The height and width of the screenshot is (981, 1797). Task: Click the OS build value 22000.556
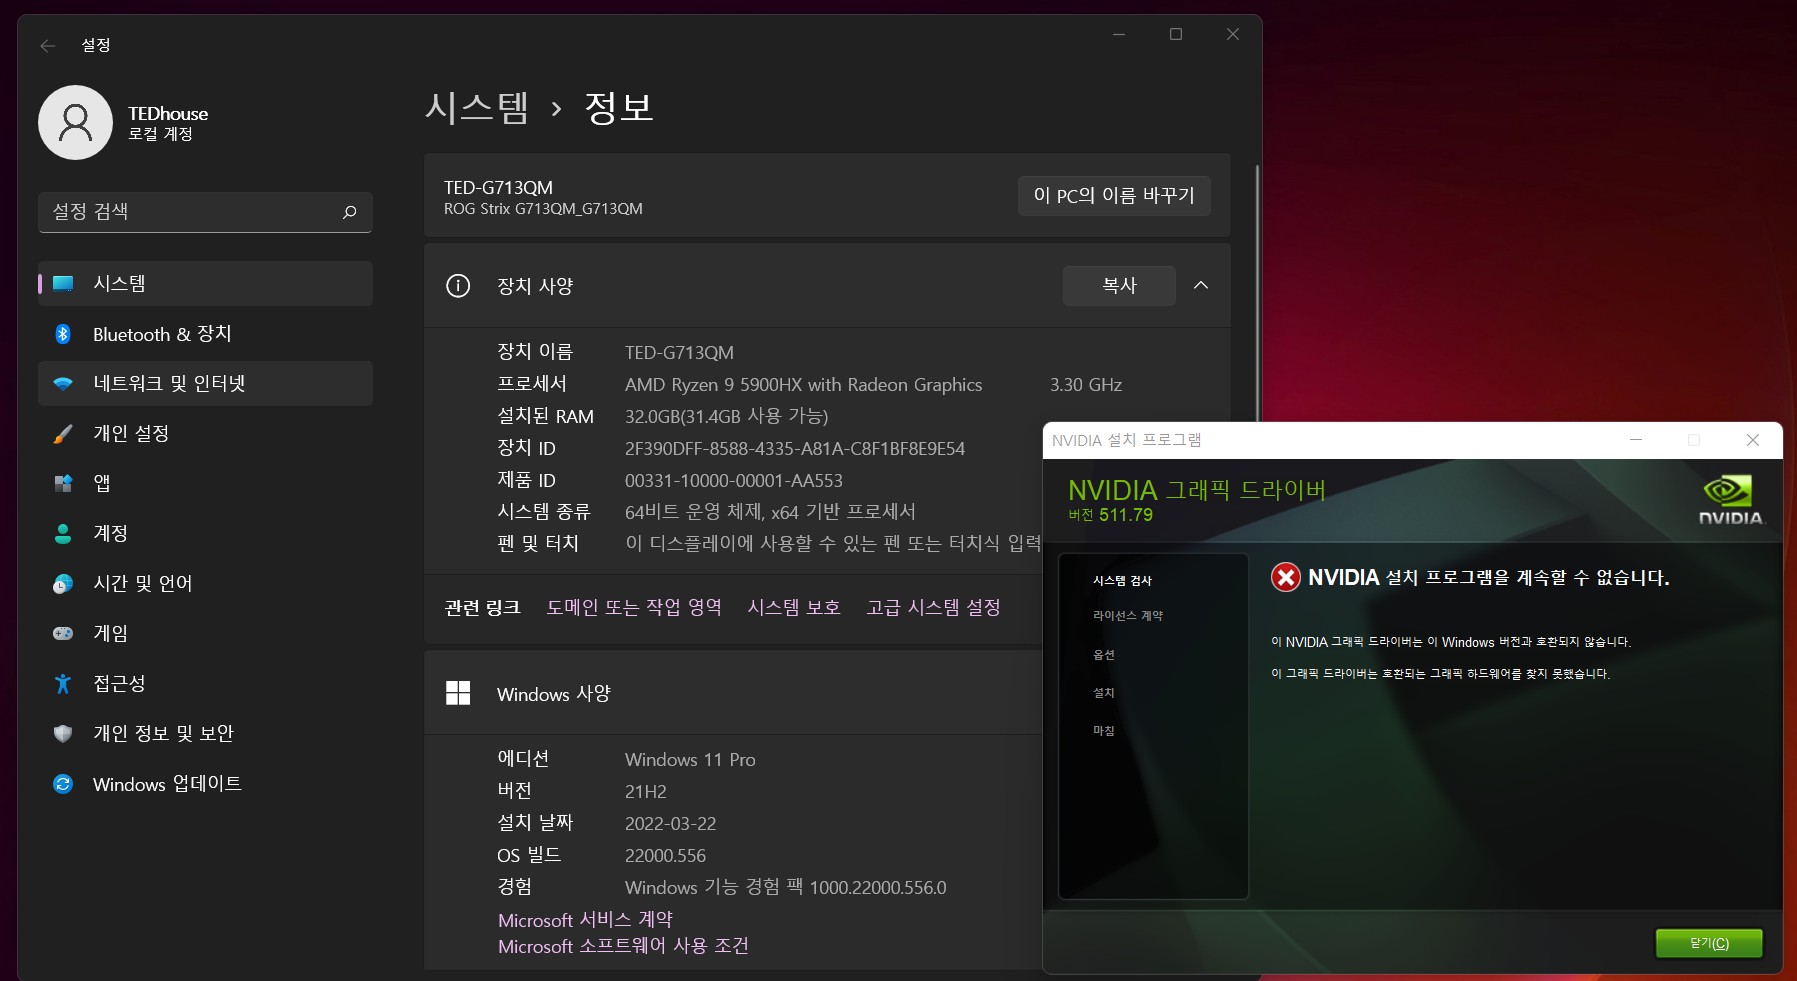(x=665, y=856)
